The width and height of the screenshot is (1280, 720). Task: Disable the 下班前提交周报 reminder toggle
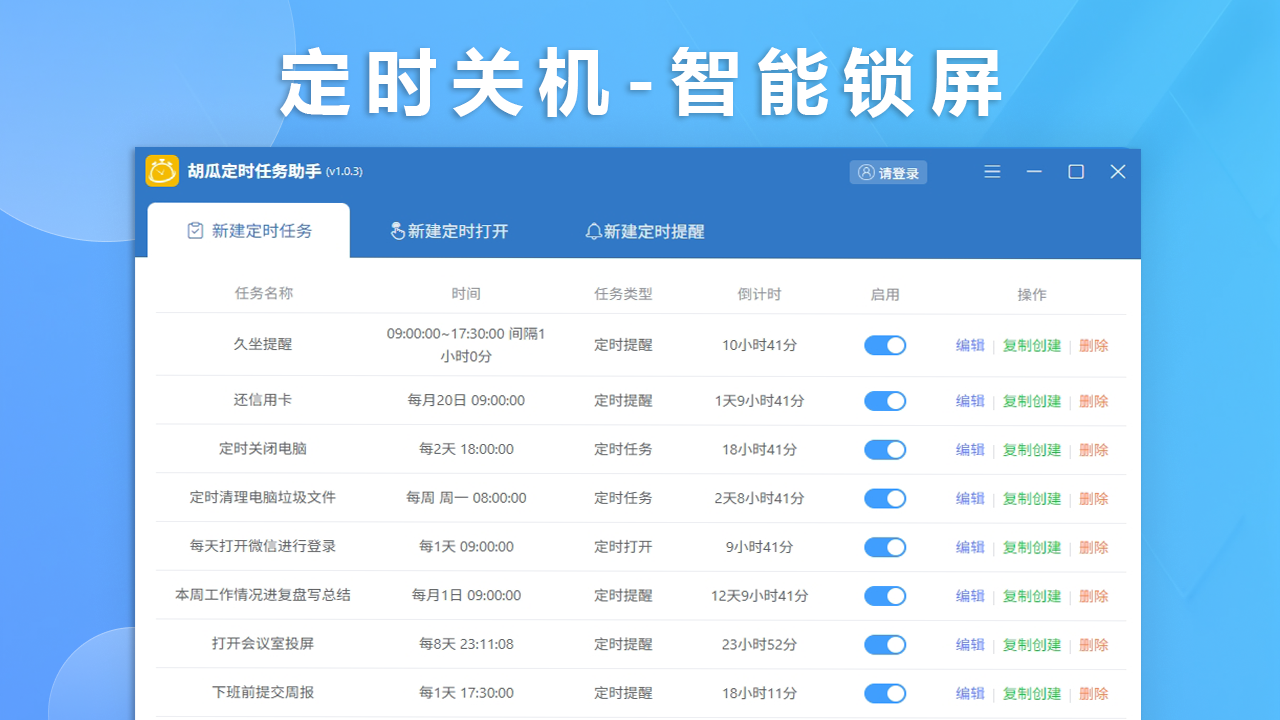[884, 693]
